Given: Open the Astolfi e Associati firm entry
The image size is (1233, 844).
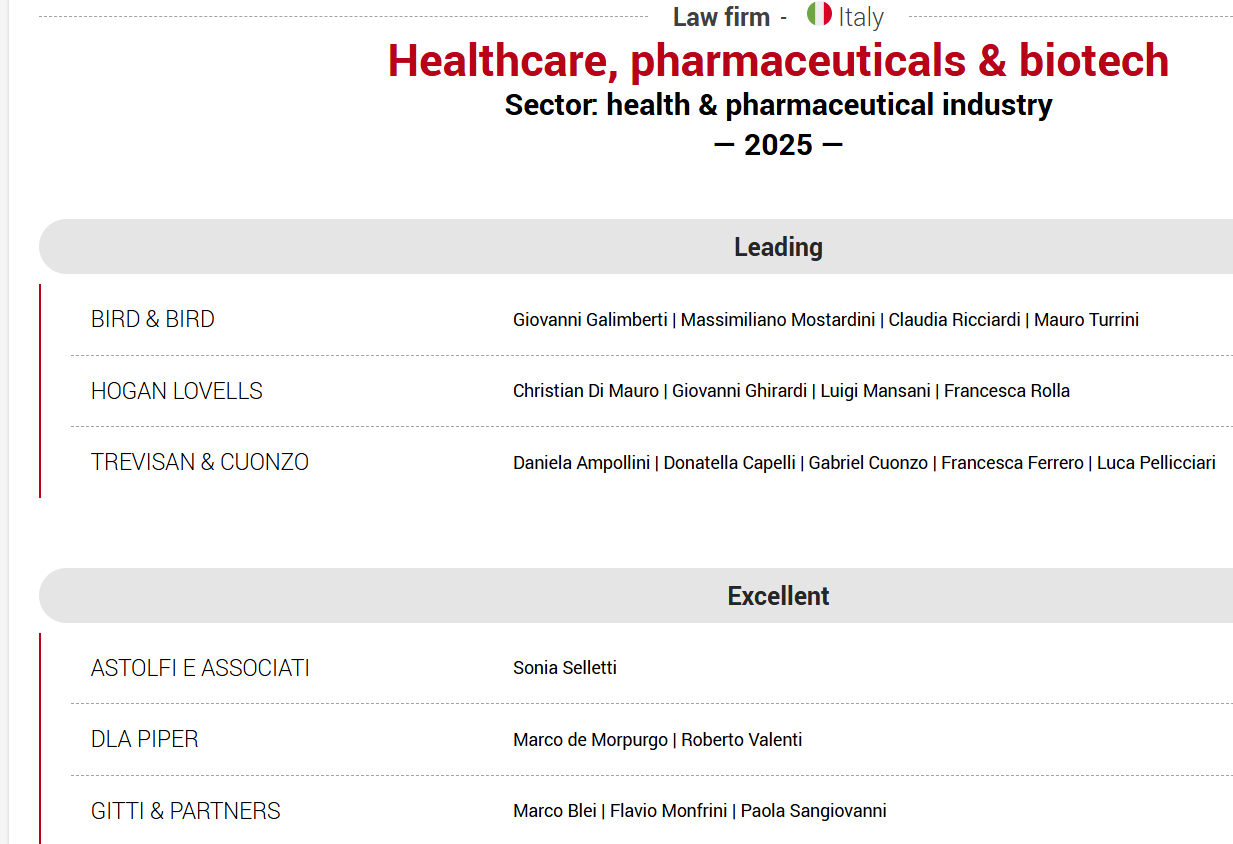Looking at the screenshot, I should click(200, 668).
